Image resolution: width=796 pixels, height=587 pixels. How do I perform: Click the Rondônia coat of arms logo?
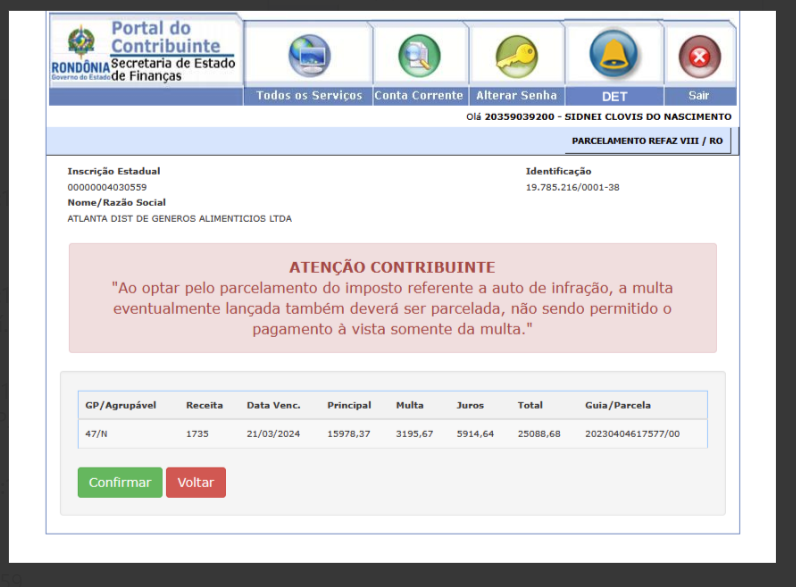pyautogui.click(x=81, y=44)
